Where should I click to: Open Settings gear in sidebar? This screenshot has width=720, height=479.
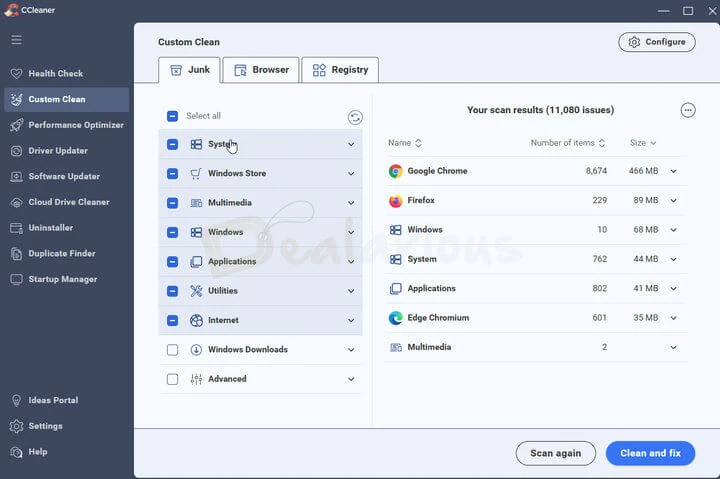[45, 426]
